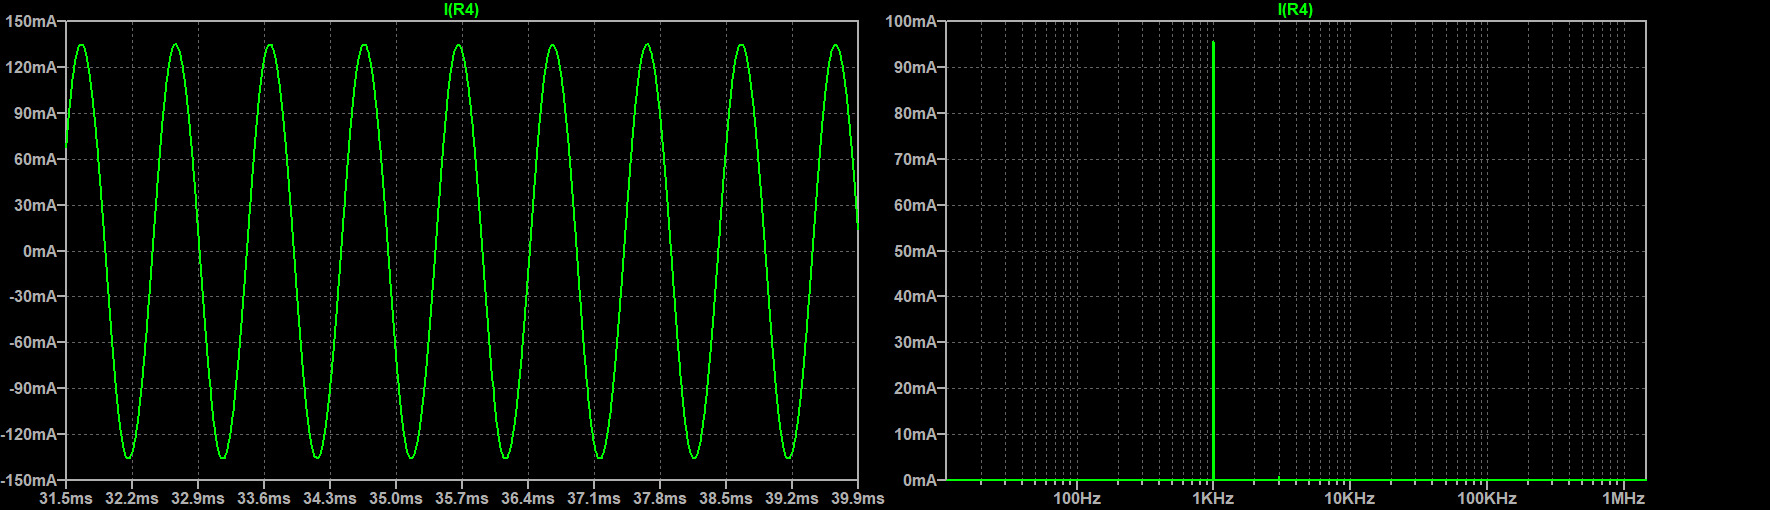Click the -60mA axis label
Screen dimensions: 1770x510
(x=33, y=342)
